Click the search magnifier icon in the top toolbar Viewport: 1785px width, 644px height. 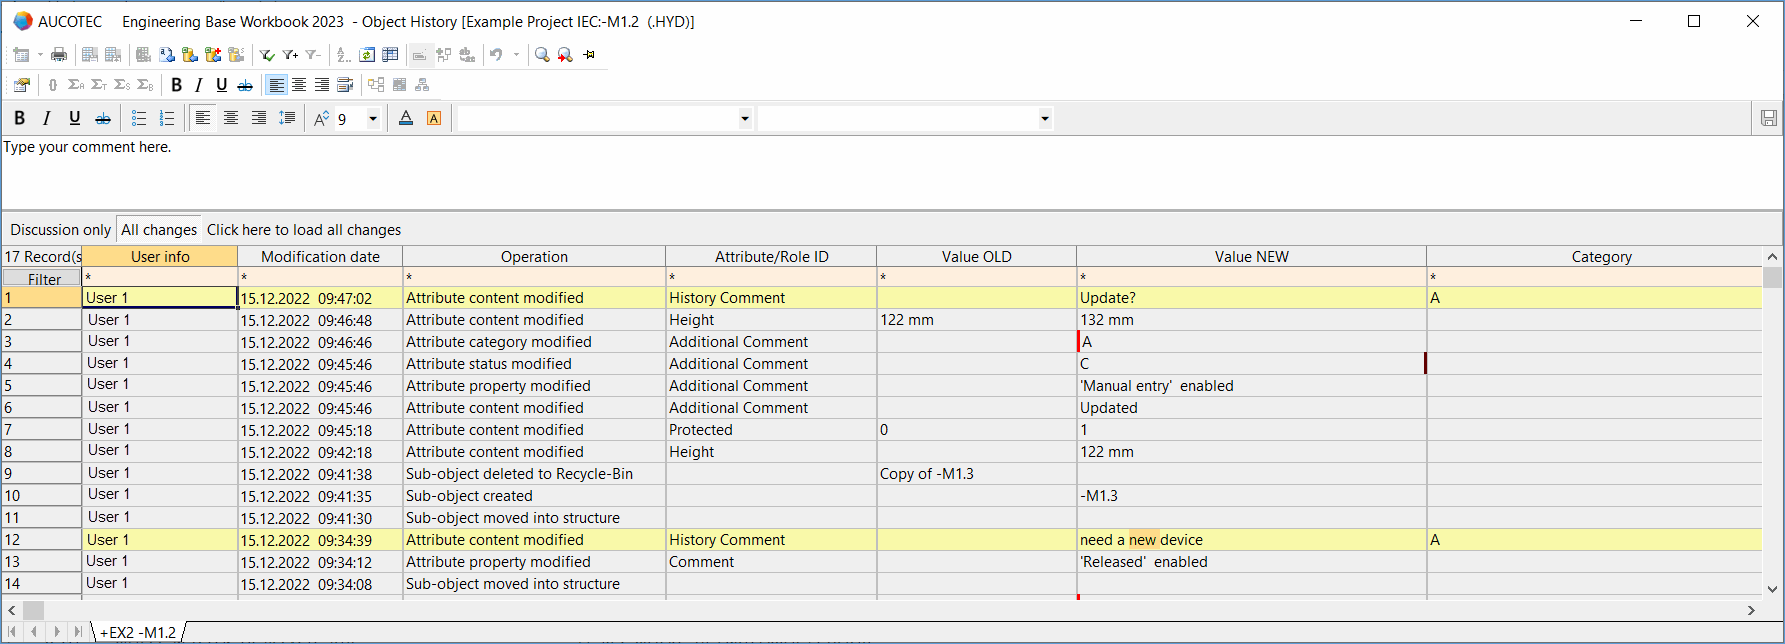(x=542, y=55)
